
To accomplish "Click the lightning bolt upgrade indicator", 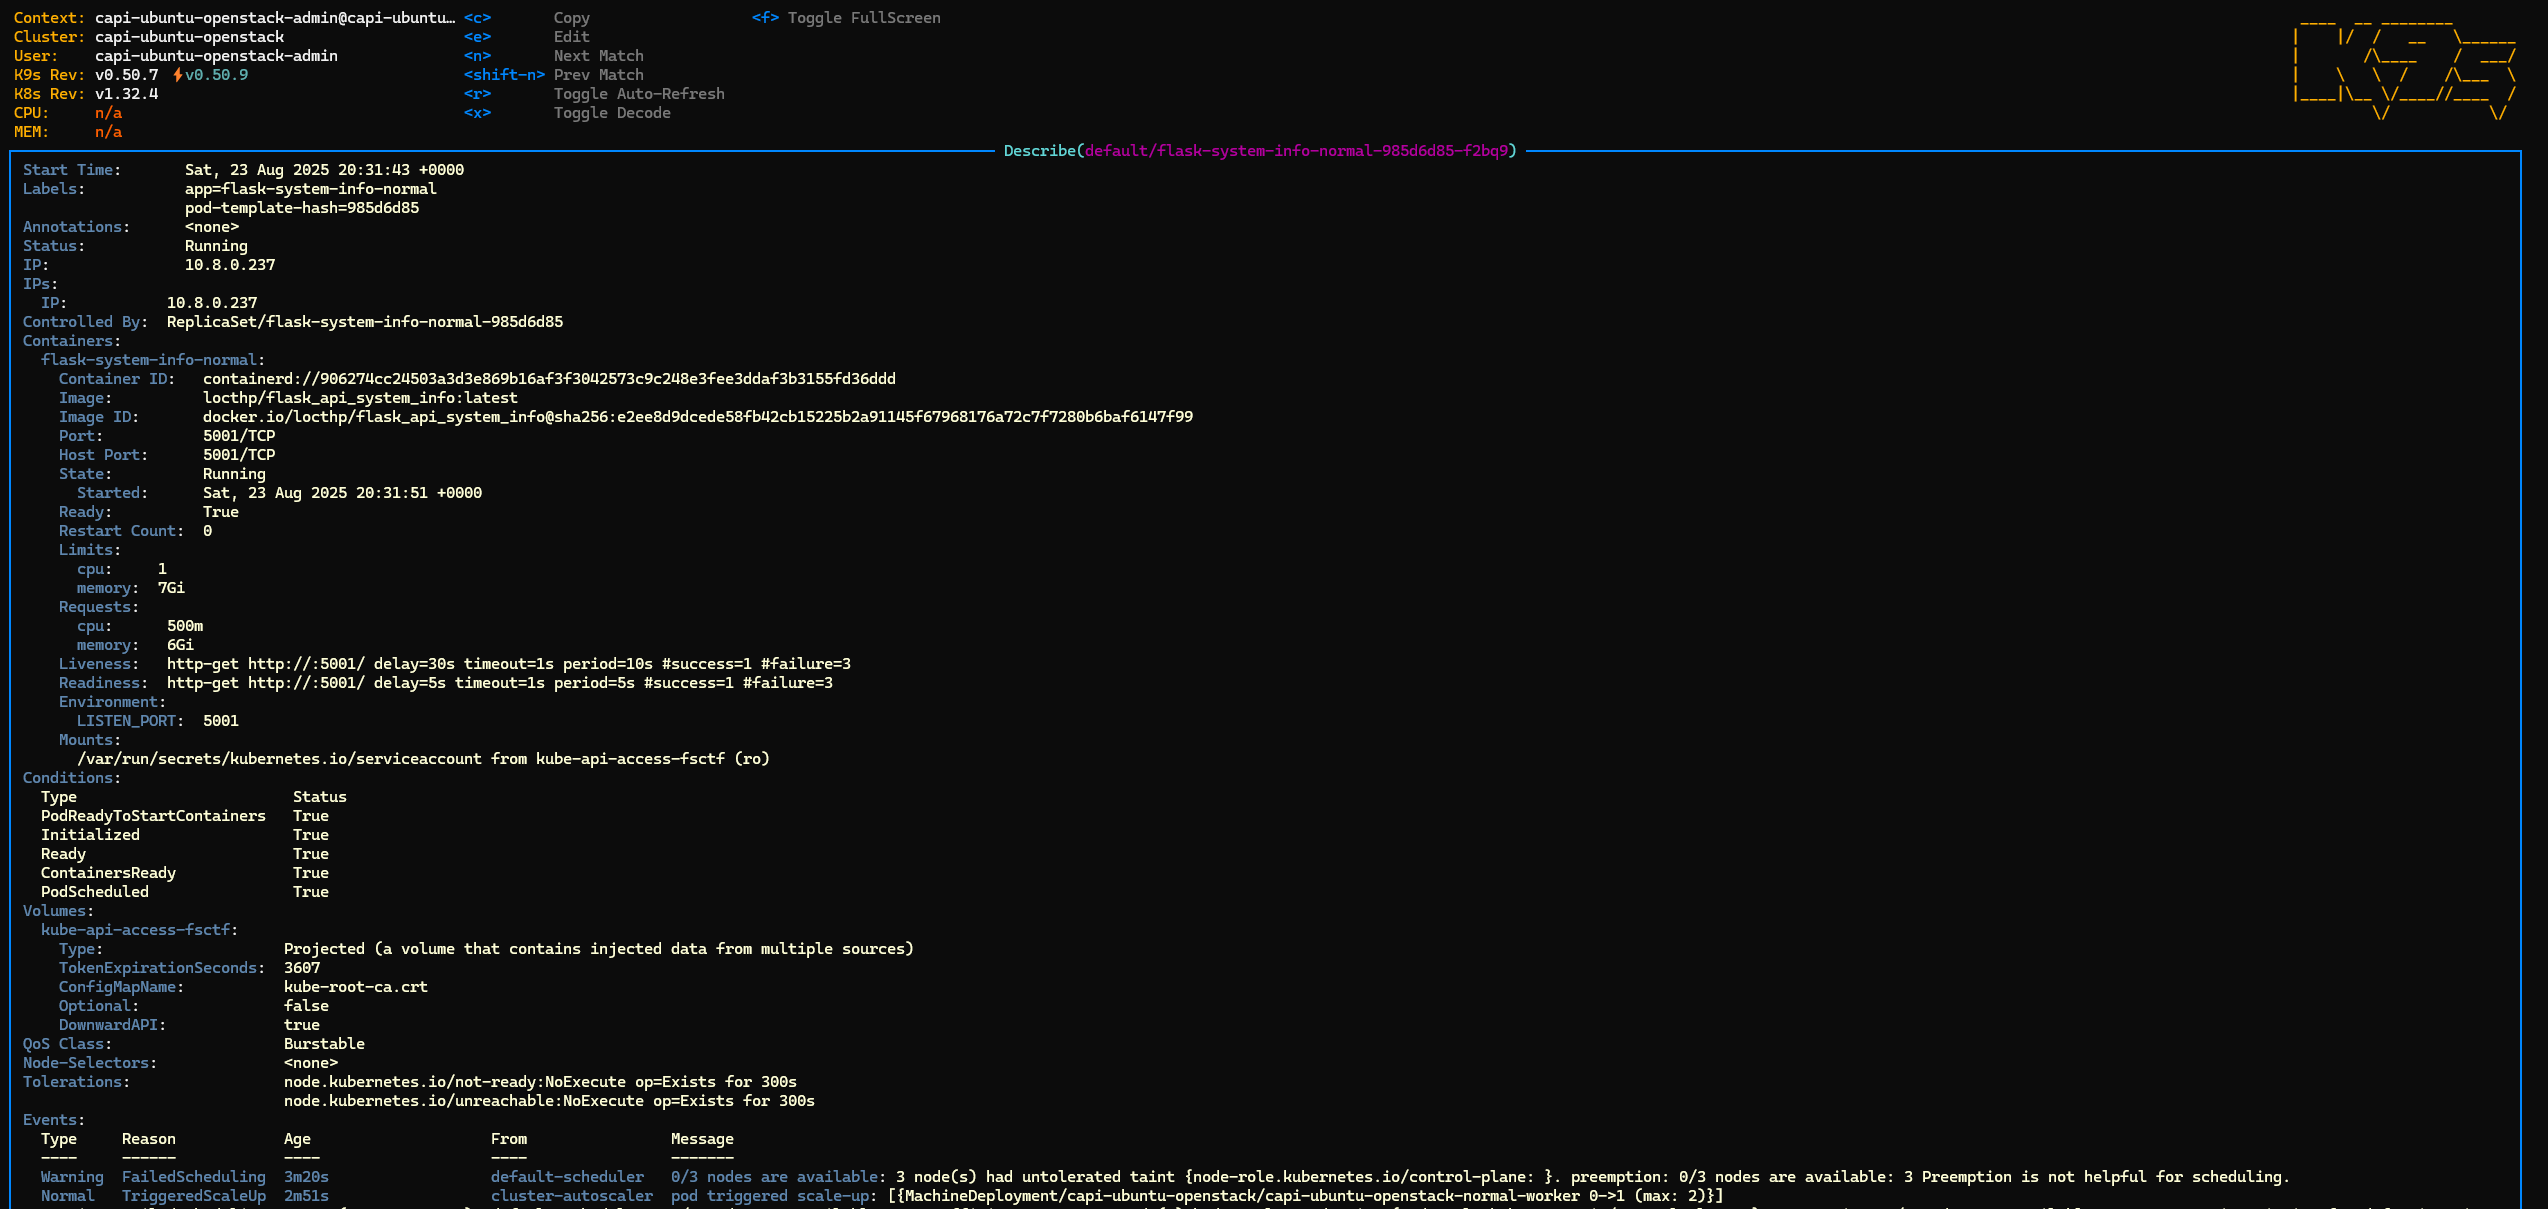I will 176,74.
